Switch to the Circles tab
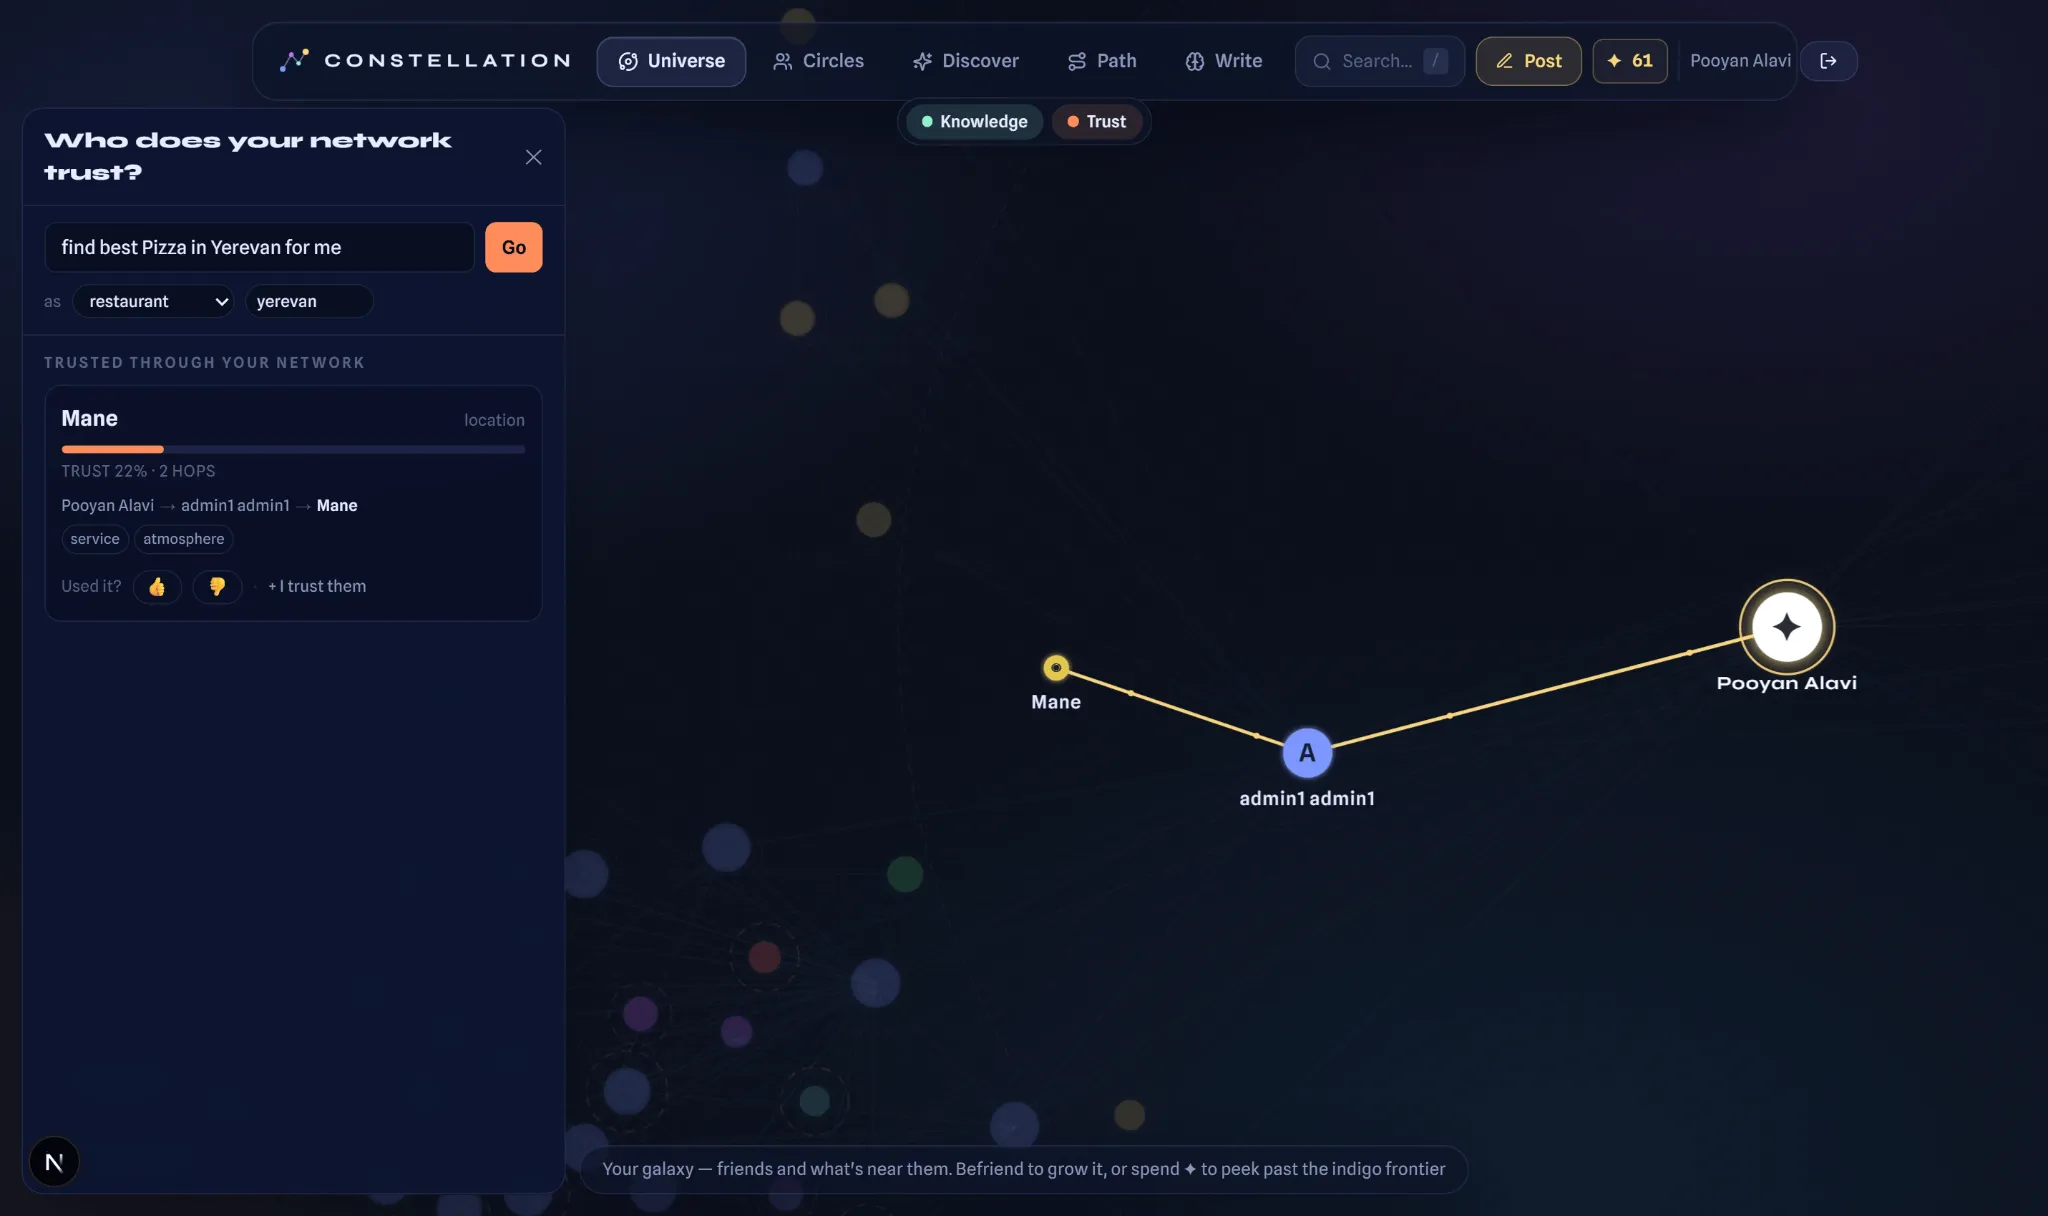 [818, 61]
